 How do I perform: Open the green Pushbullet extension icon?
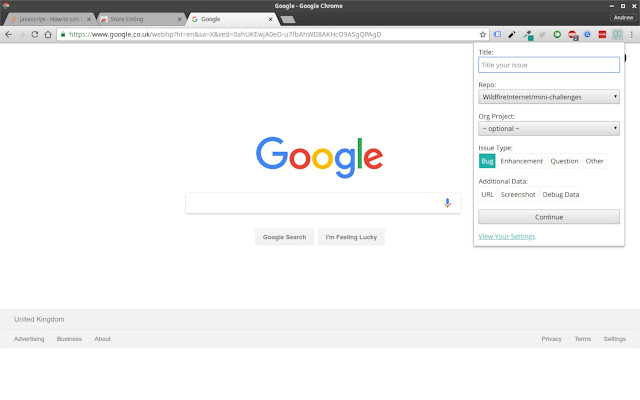pos(557,35)
